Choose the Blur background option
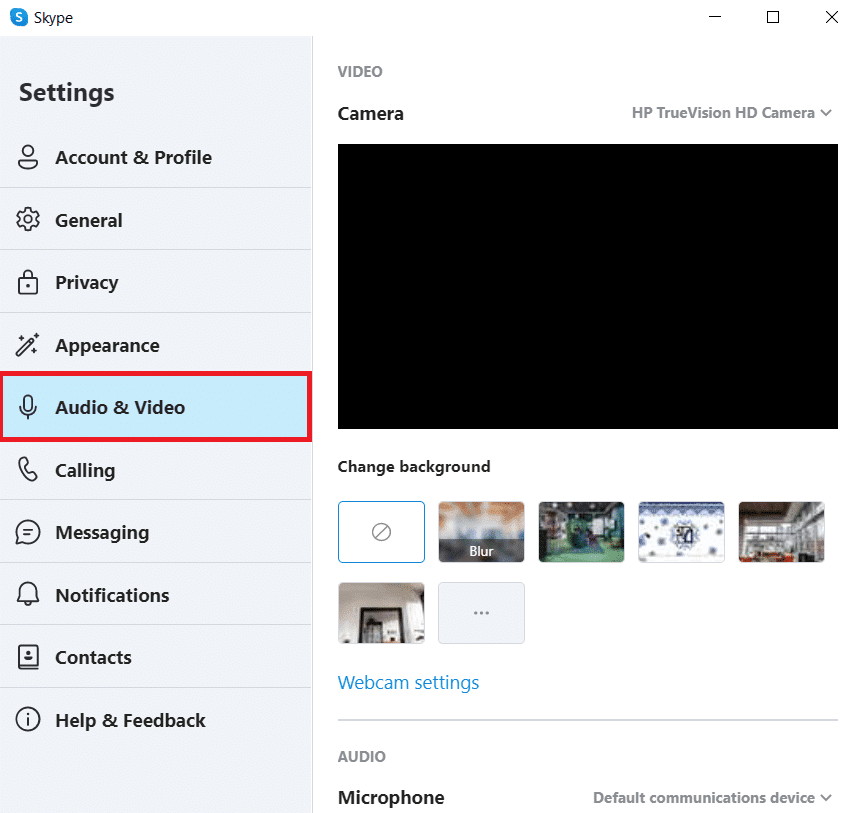 click(481, 532)
